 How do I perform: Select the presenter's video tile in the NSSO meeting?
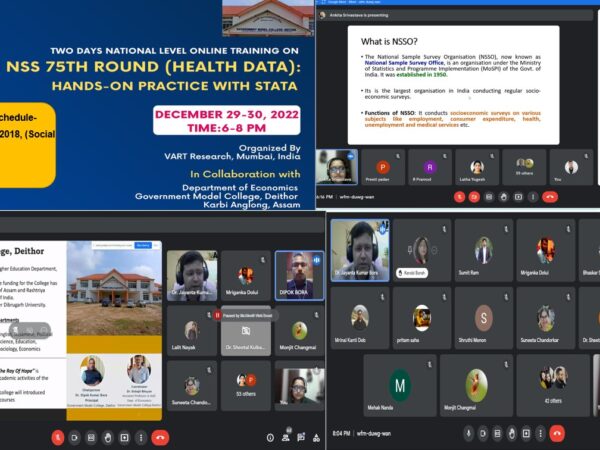coord(337,167)
